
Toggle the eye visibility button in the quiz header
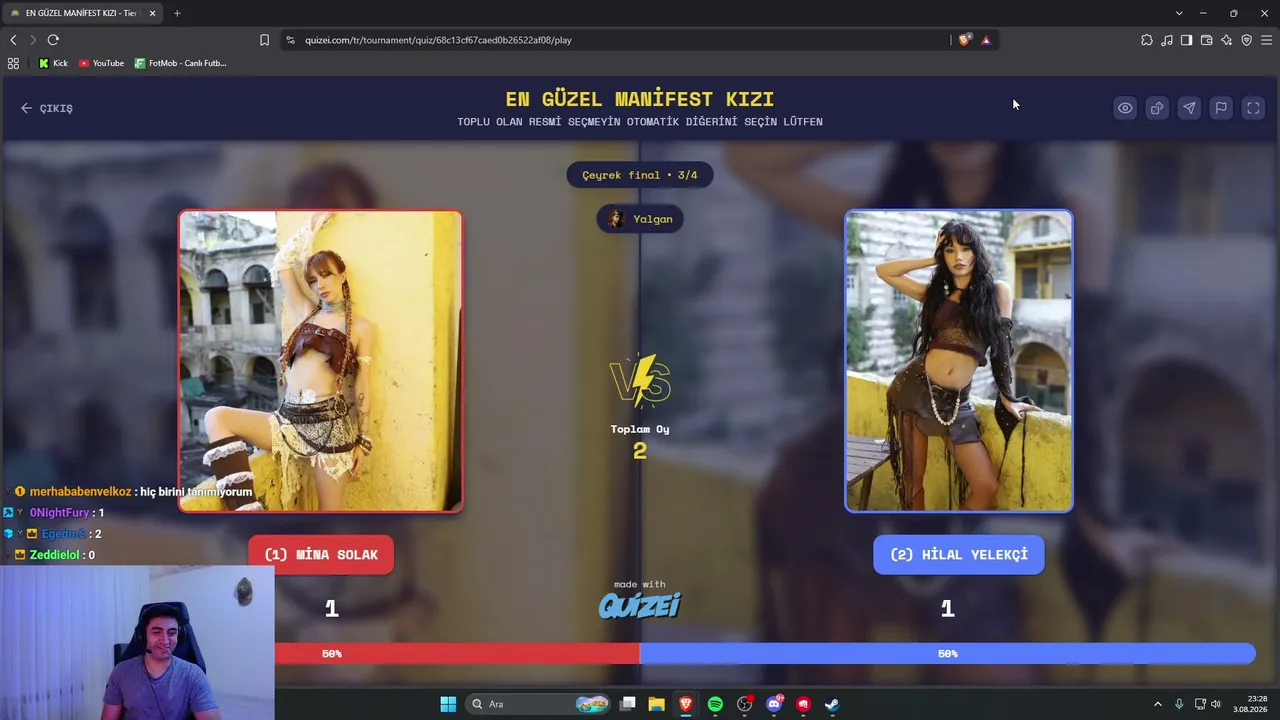1125,108
